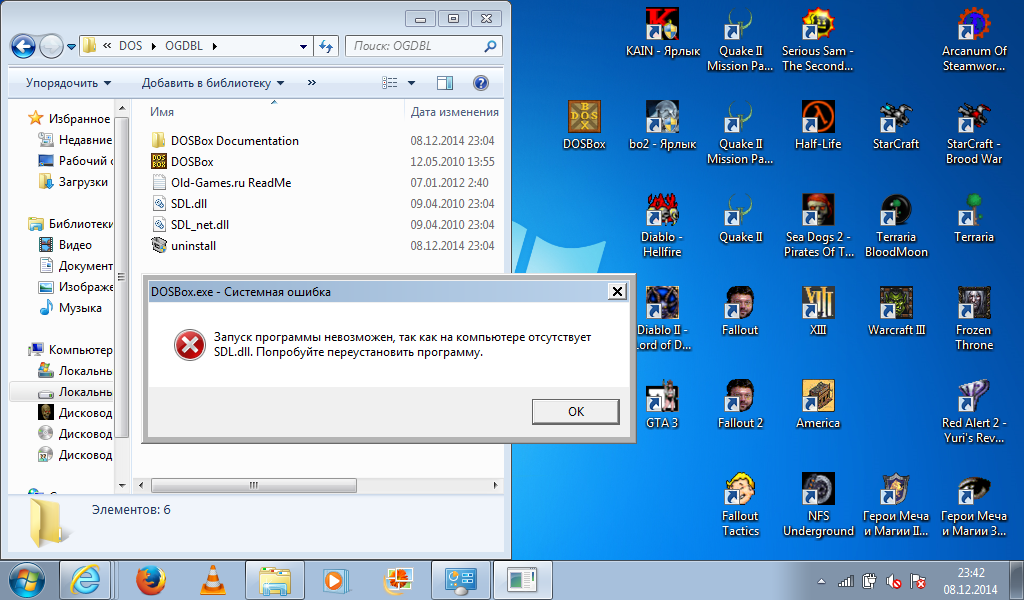Toggle the preview pane in Explorer
1024x600 pixels.
(x=445, y=83)
